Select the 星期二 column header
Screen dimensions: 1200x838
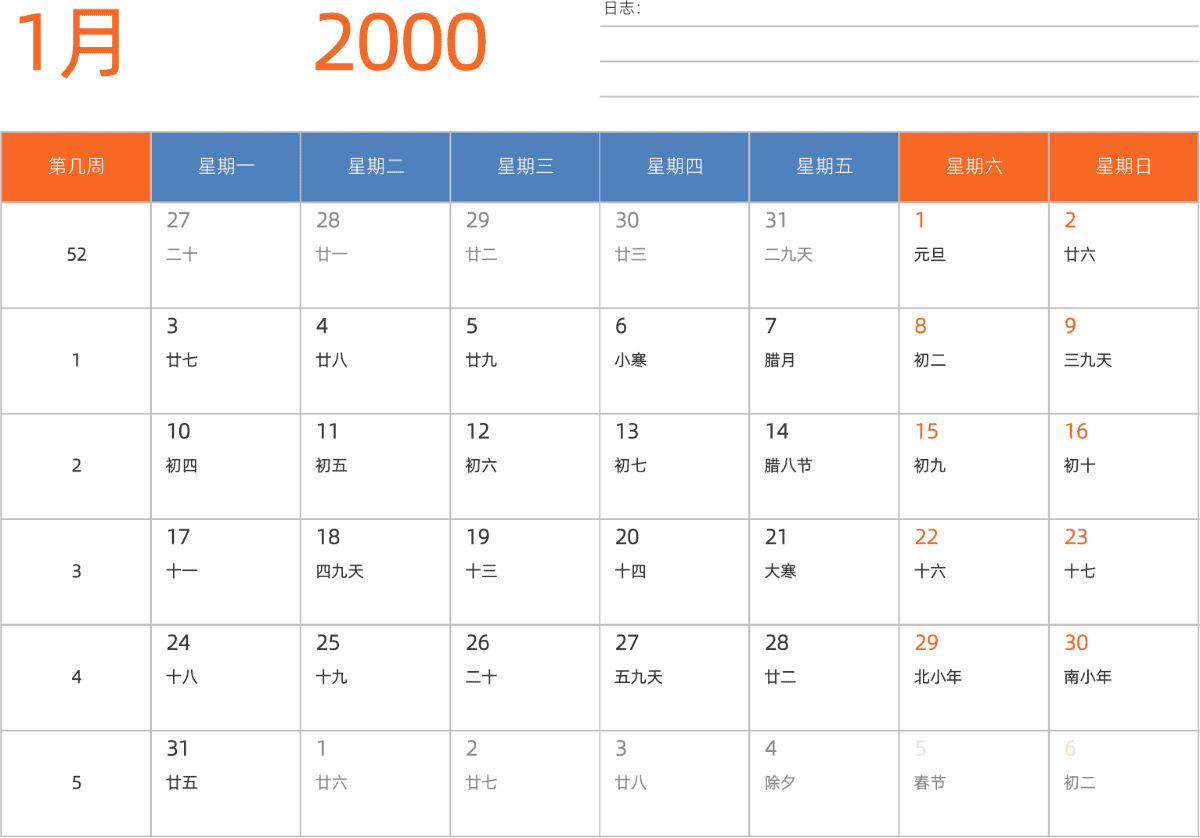[375, 167]
